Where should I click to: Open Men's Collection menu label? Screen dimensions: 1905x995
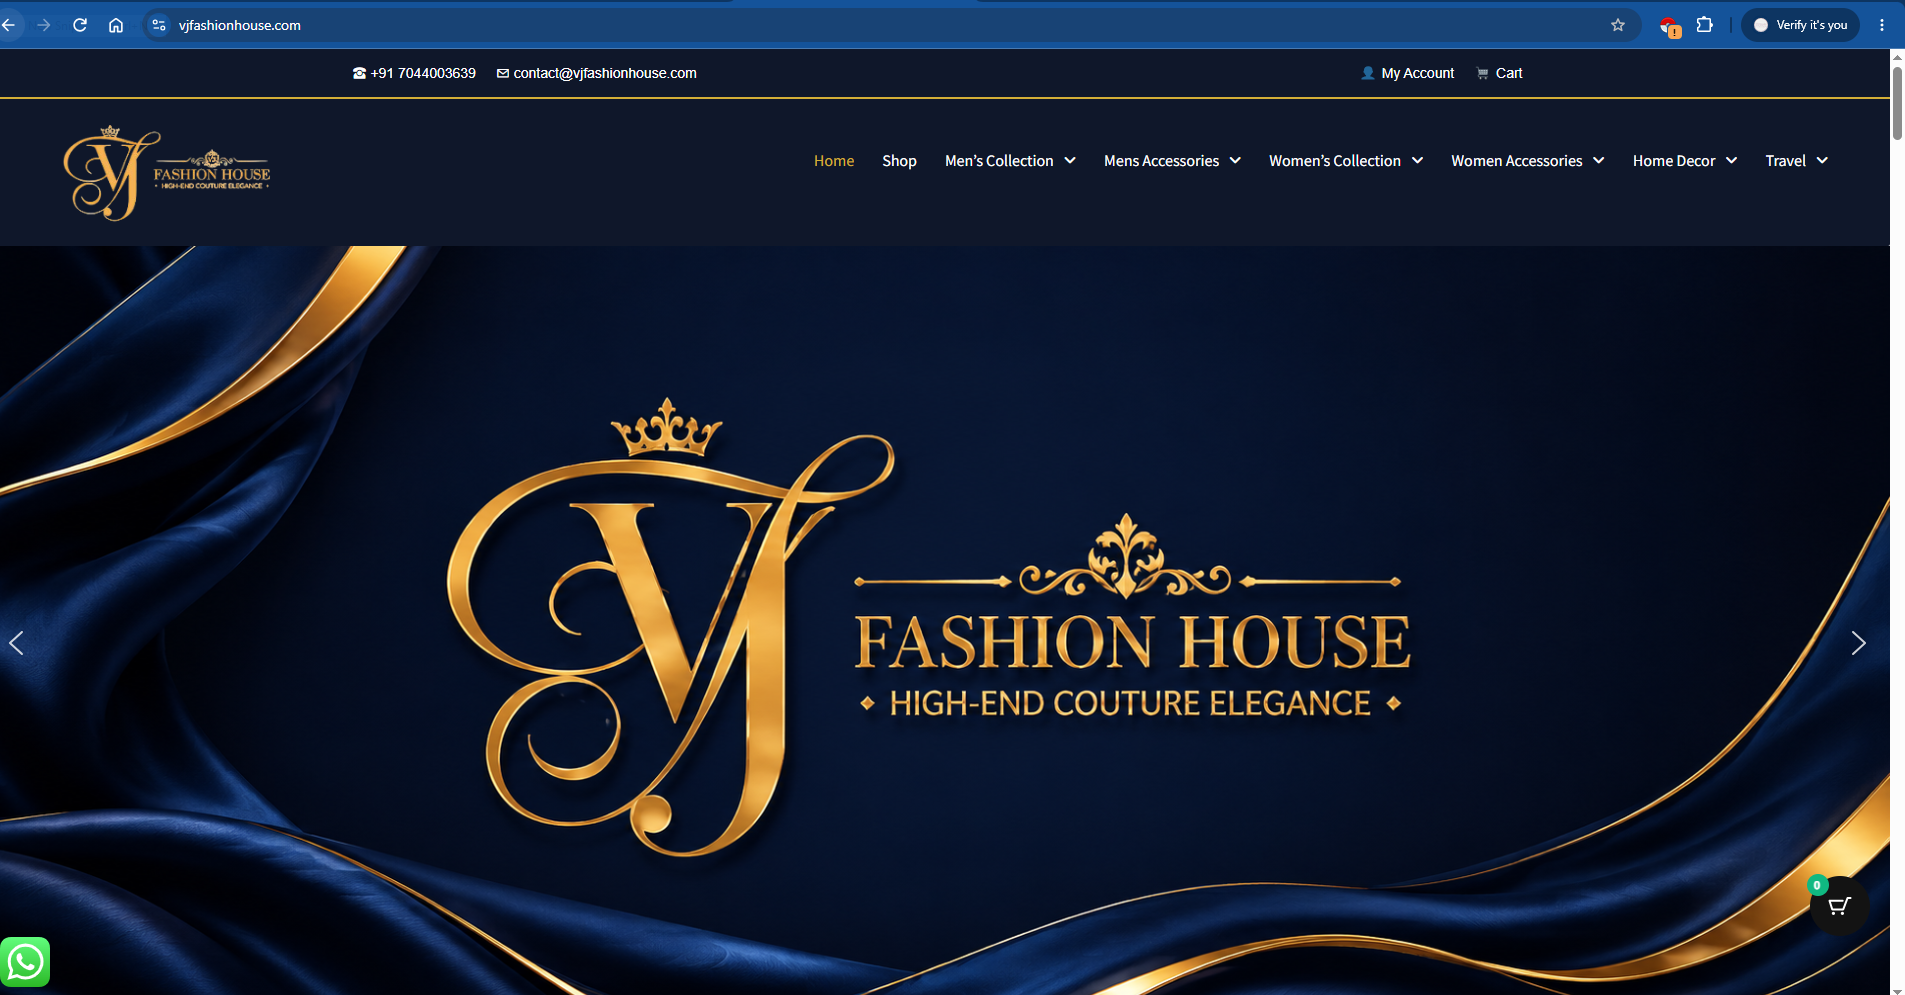(999, 161)
